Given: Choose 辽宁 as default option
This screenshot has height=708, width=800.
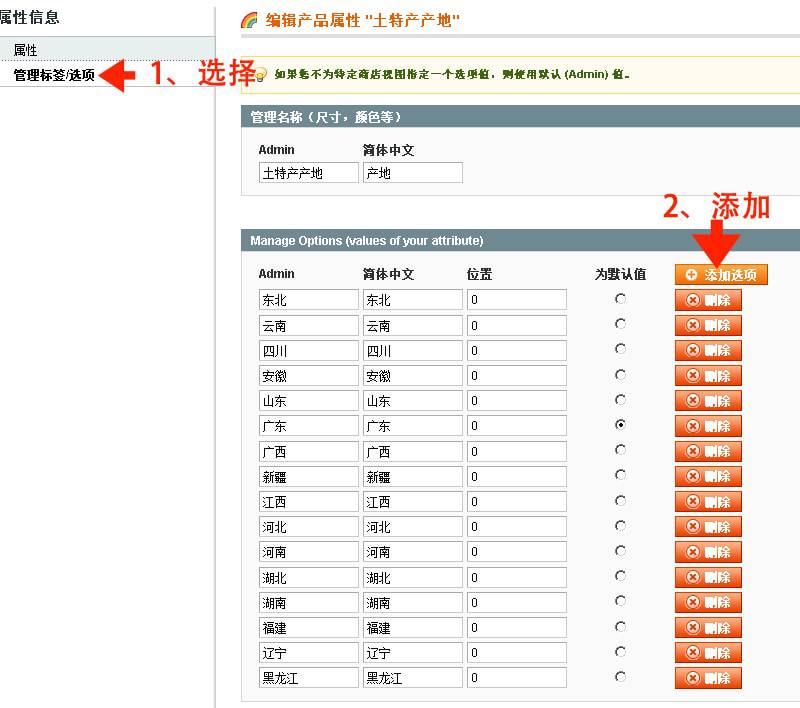Looking at the screenshot, I should (x=621, y=652).
